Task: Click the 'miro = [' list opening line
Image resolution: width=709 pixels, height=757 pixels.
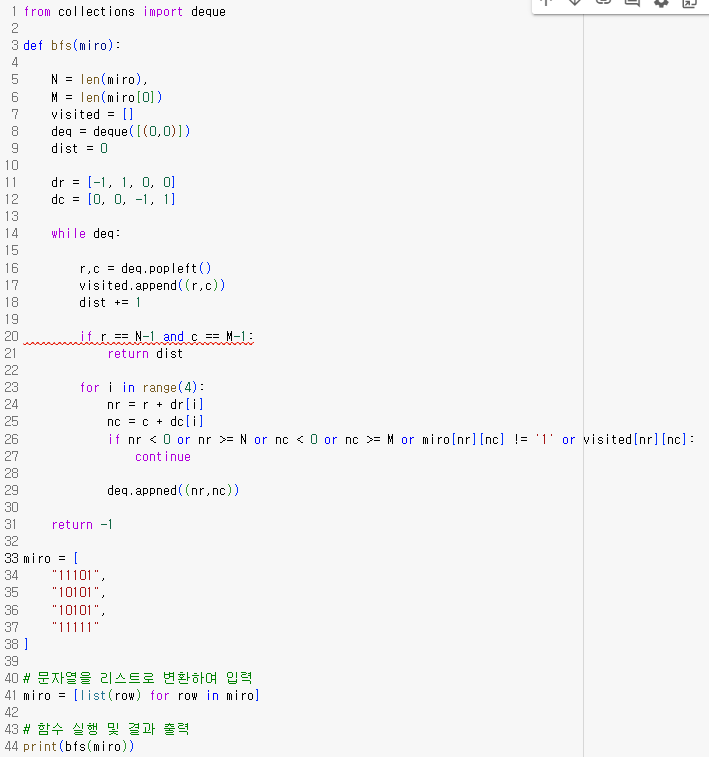Action: 51,559
